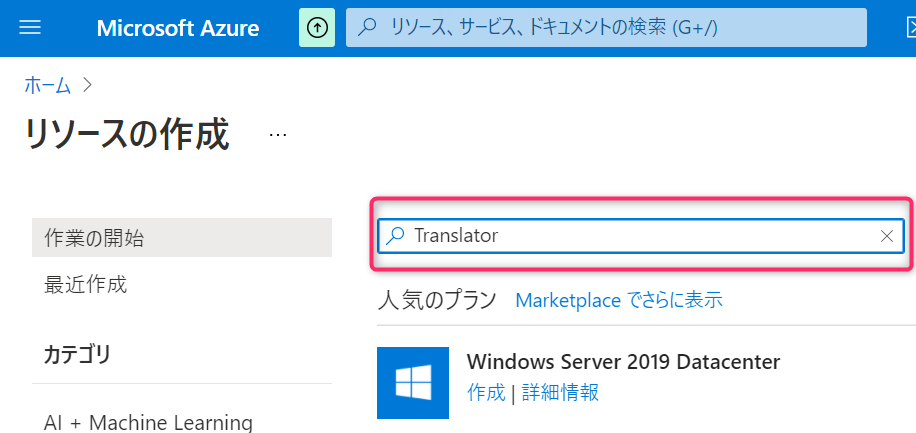Select 作業の開始 in the left menu
916x433 pixels.
tap(182, 238)
